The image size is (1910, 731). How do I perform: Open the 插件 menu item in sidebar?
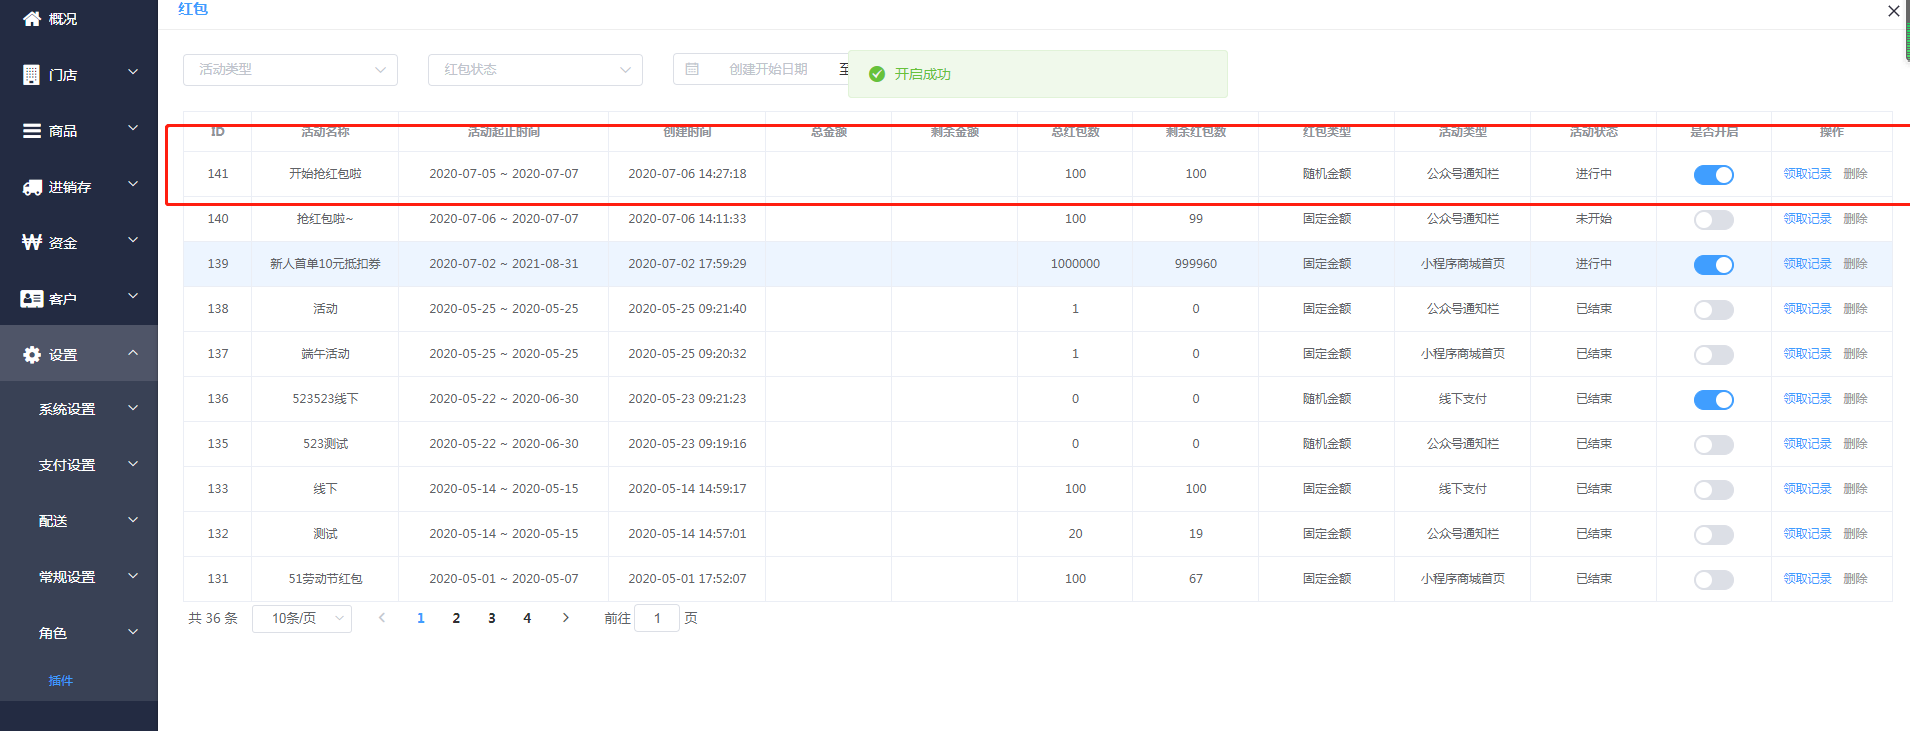[x=61, y=681]
